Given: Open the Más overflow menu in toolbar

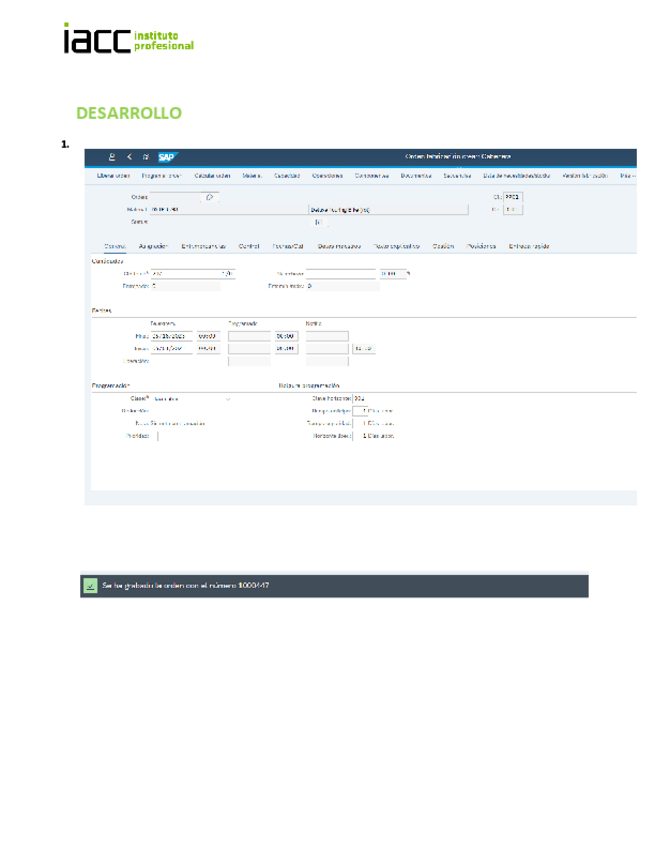Looking at the screenshot, I should (x=627, y=176).
